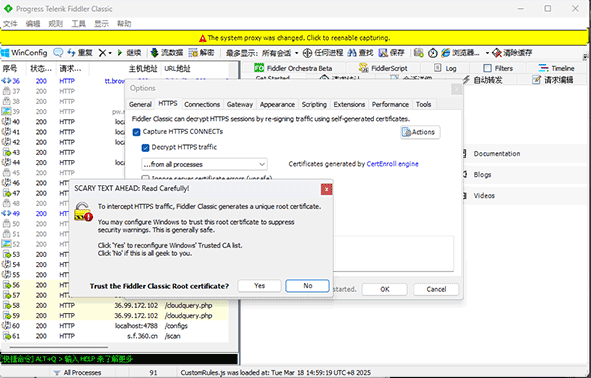This screenshot has height=378, width=591.
Task: Click OK in the Options dialog
Action: click(x=384, y=289)
